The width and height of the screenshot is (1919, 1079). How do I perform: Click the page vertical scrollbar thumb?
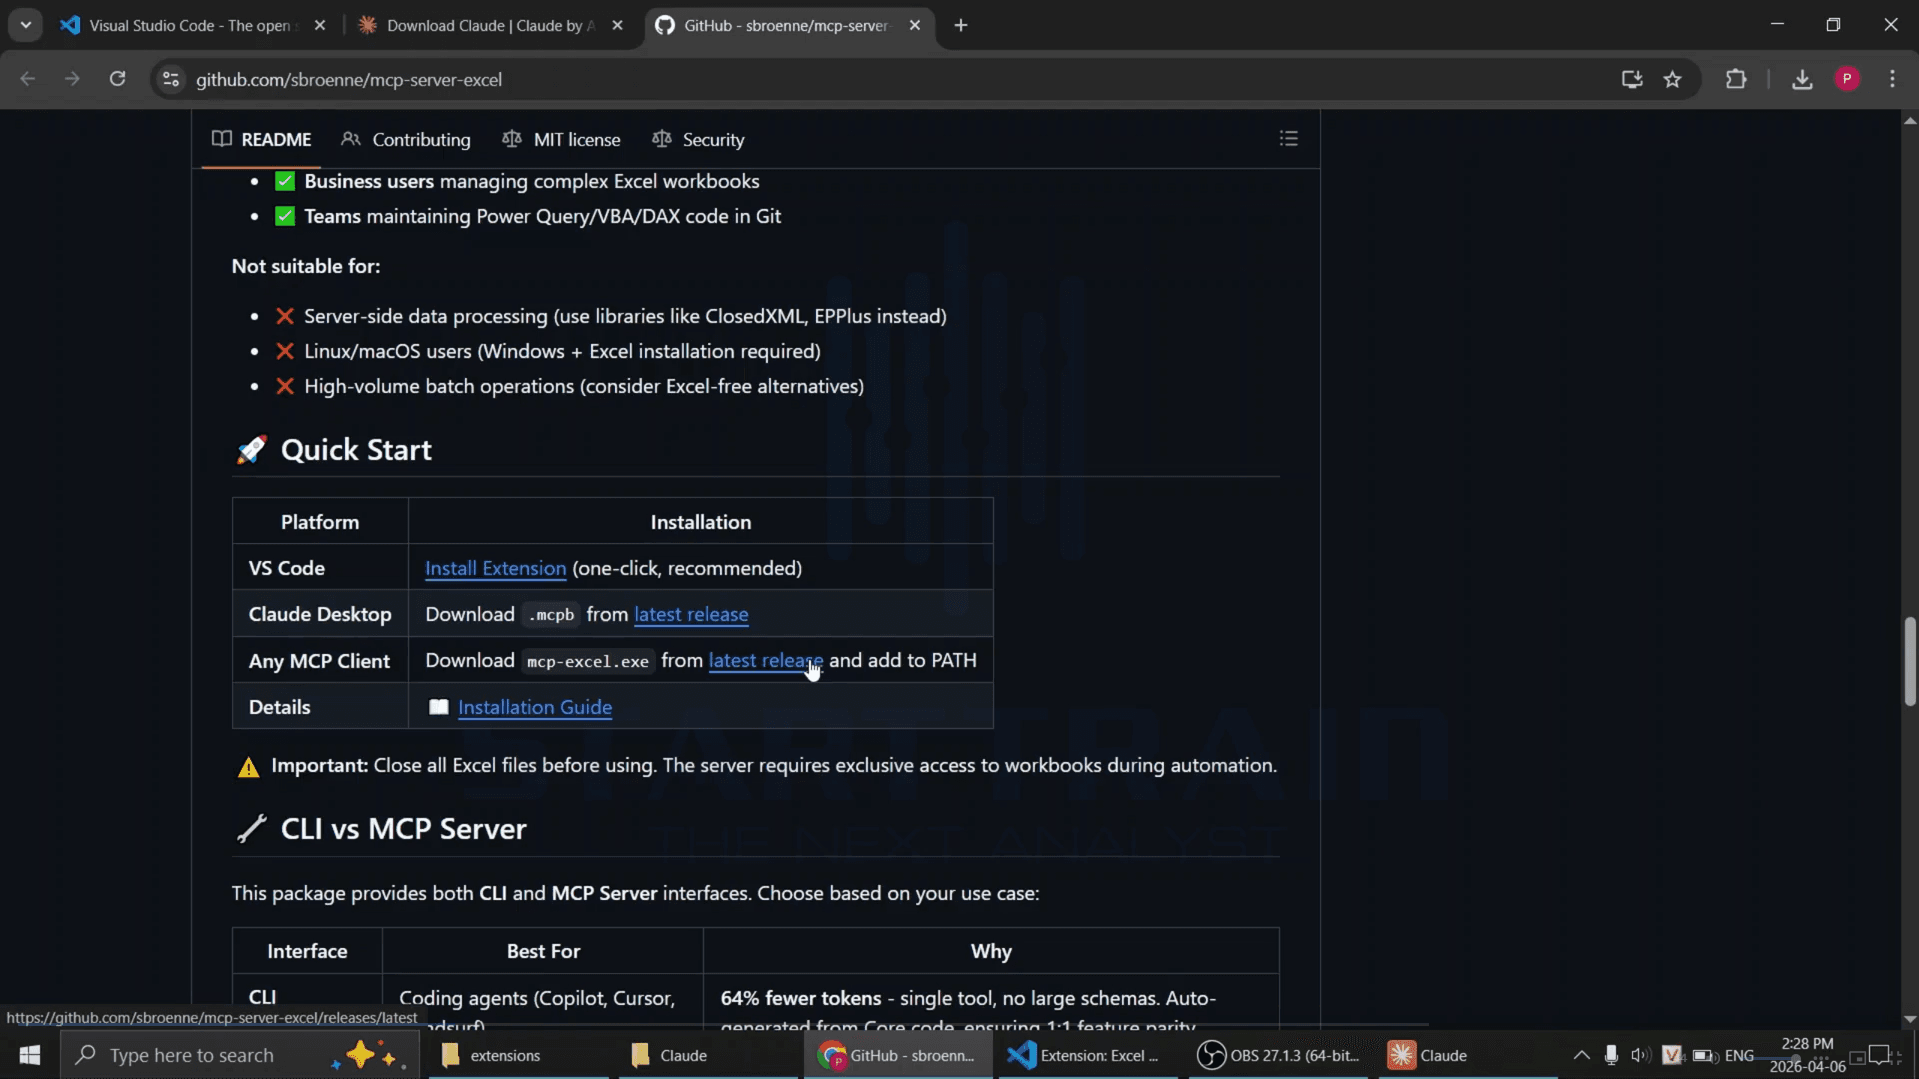tap(1910, 662)
